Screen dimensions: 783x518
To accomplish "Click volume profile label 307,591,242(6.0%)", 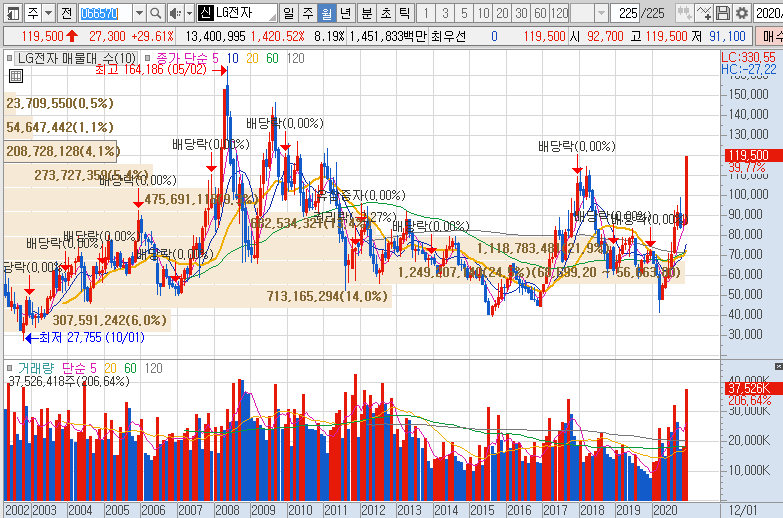I will click(x=109, y=320).
